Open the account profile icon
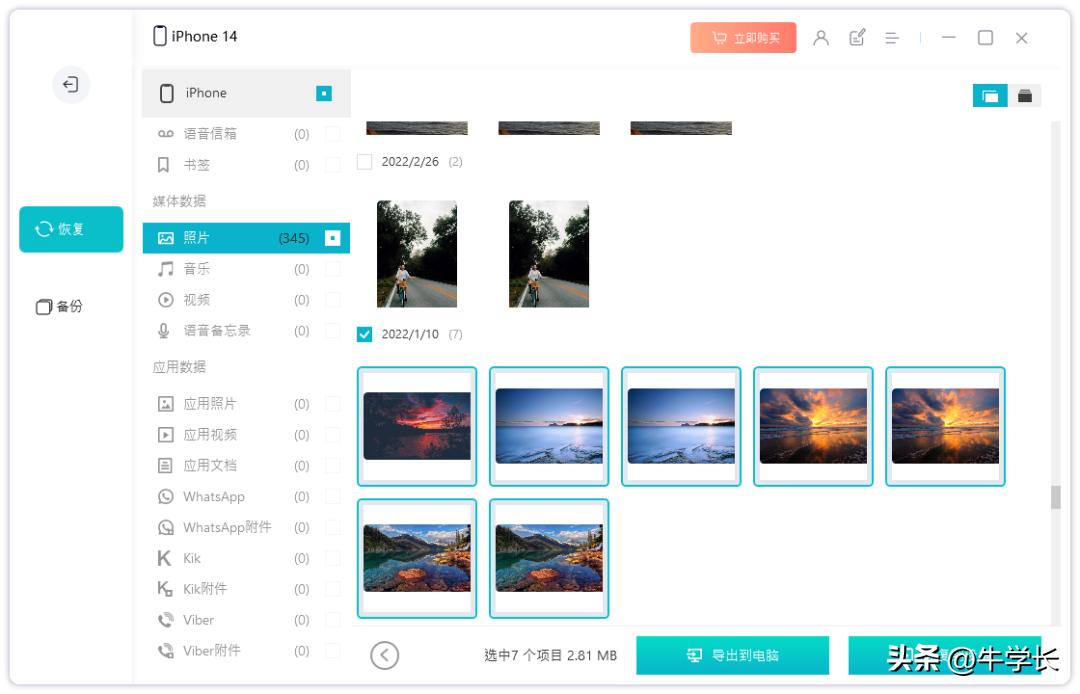1080x694 pixels. coord(822,37)
